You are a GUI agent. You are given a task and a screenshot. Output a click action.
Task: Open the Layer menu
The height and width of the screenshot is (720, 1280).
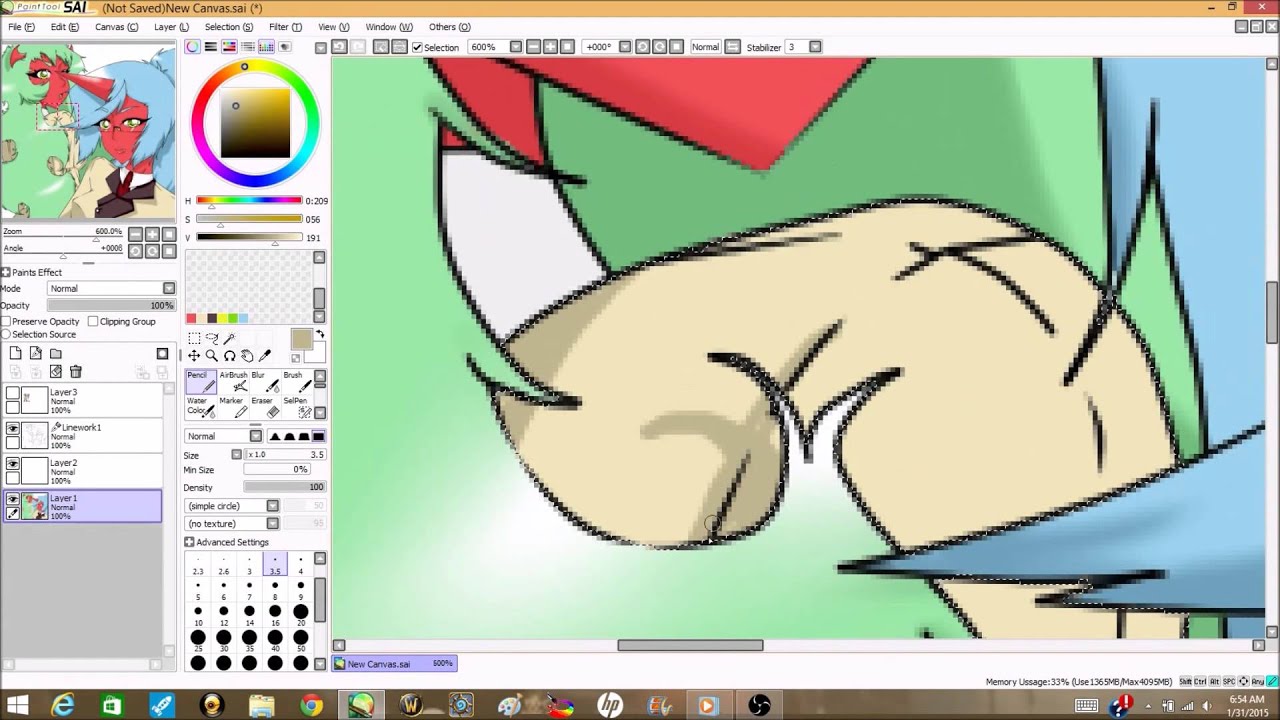171,27
